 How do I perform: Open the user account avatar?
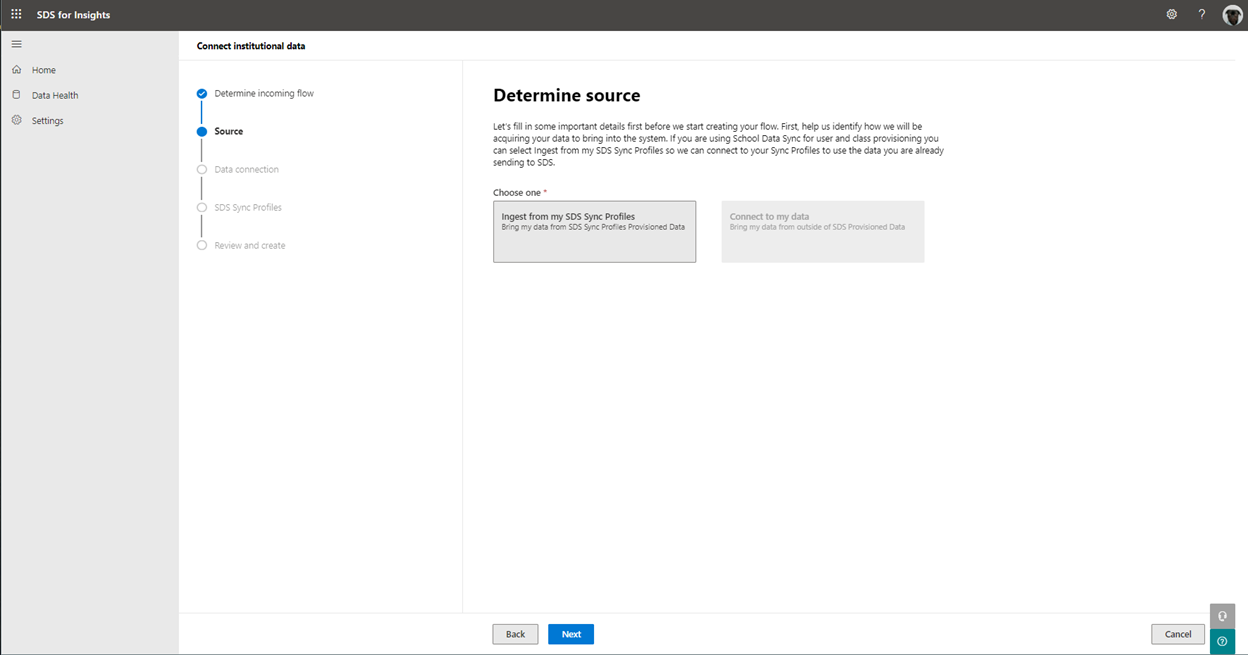point(1232,15)
